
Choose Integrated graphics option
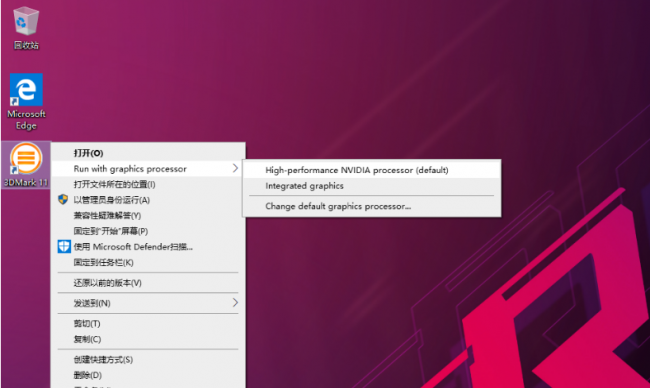tap(372, 186)
